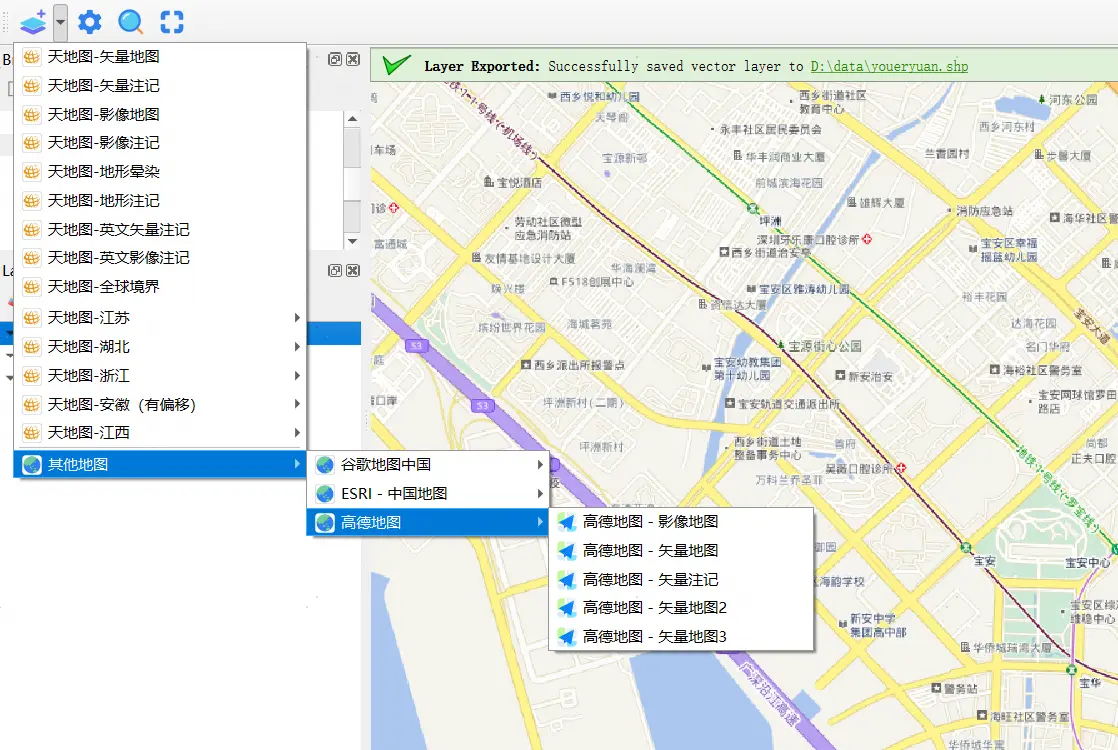Select 天地图-影像注记 menu entry
The height and width of the screenshot is (750, 1118).
point(160,143)
